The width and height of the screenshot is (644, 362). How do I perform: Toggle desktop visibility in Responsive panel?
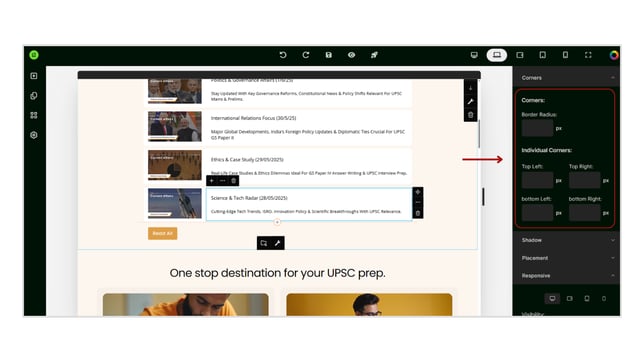[552, 299]
